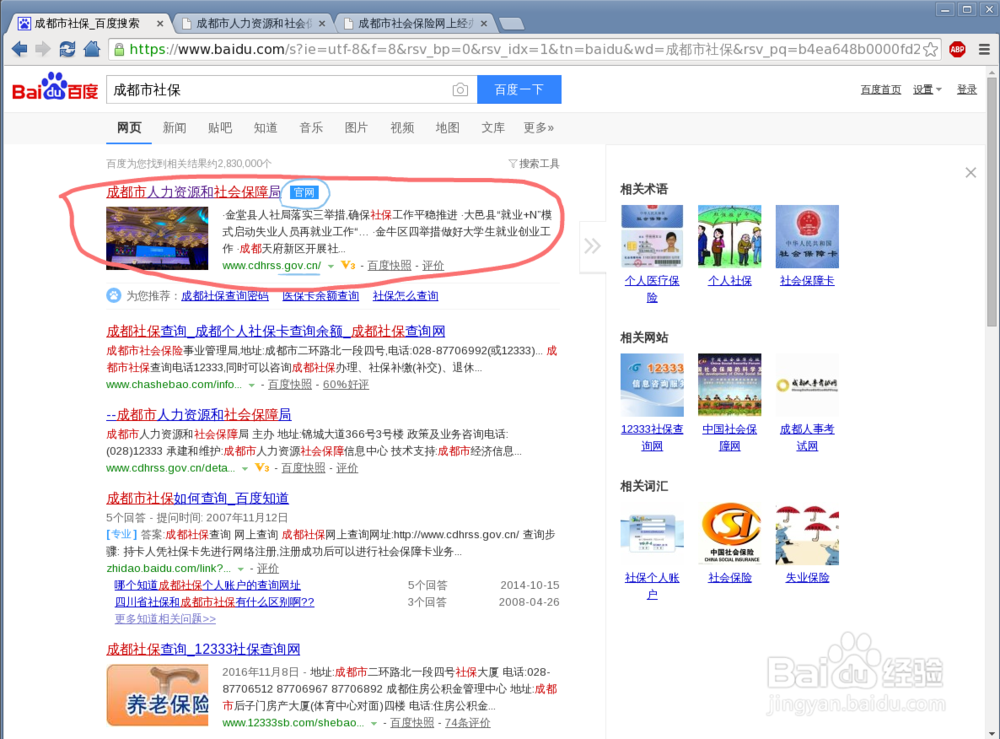Expand dropdown arrow after www.cdhrss.gov.cn/
1000x739 pixels.
[x=330, y=266]
